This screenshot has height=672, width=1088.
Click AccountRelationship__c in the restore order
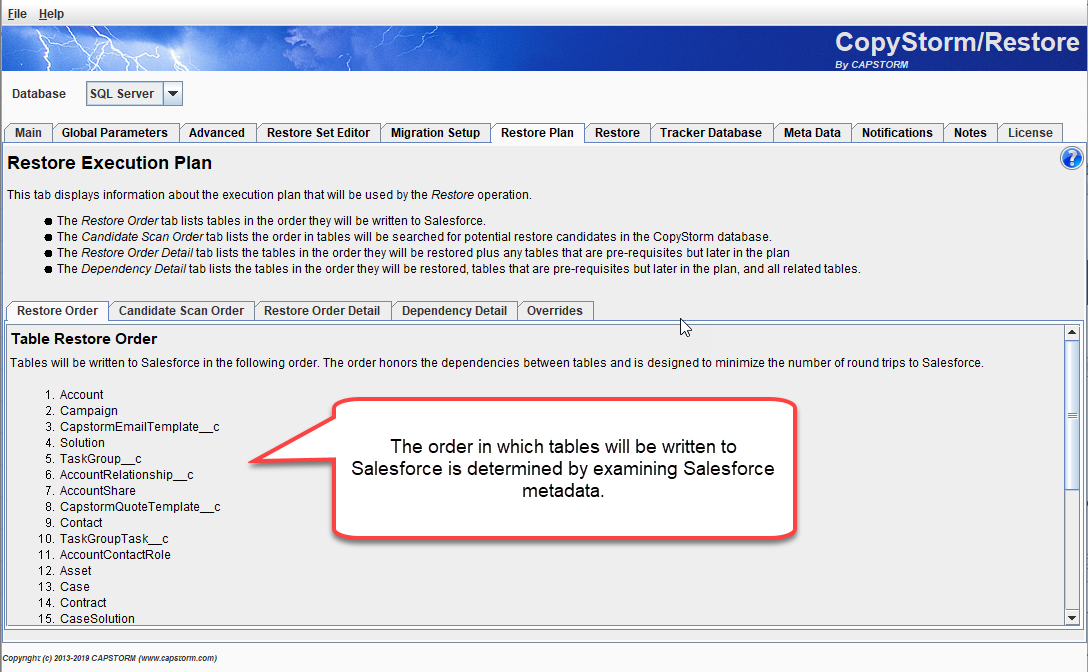[x=126, y=475]
